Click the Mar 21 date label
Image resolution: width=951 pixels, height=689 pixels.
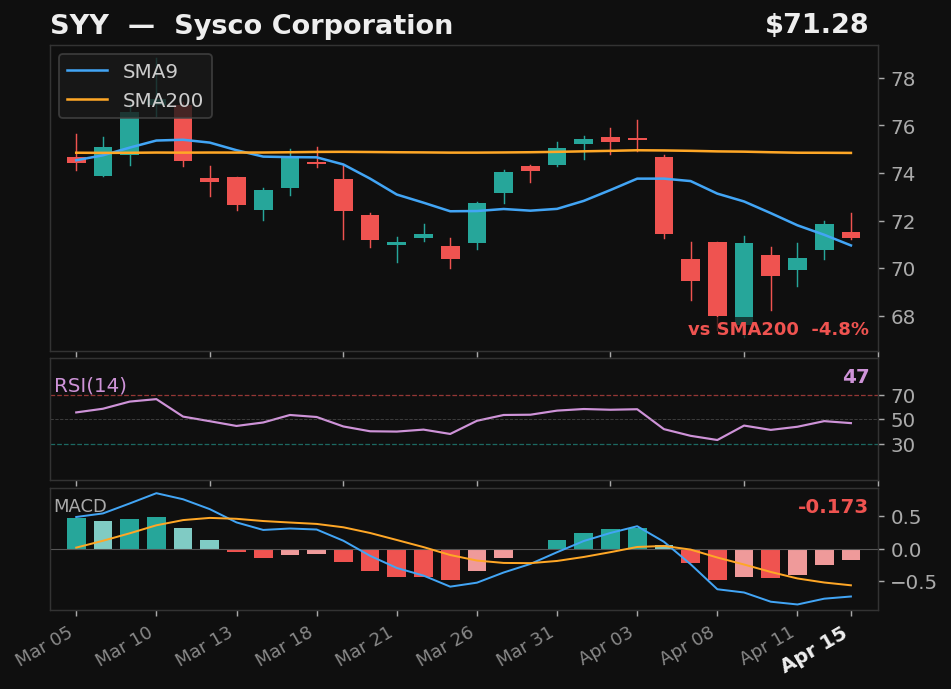point(365,646)
